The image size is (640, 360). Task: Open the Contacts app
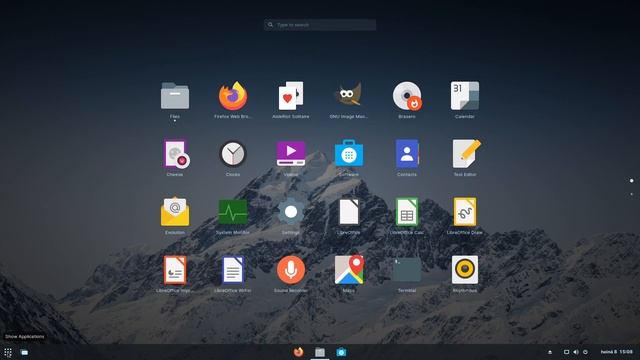[x=407, y=154]
